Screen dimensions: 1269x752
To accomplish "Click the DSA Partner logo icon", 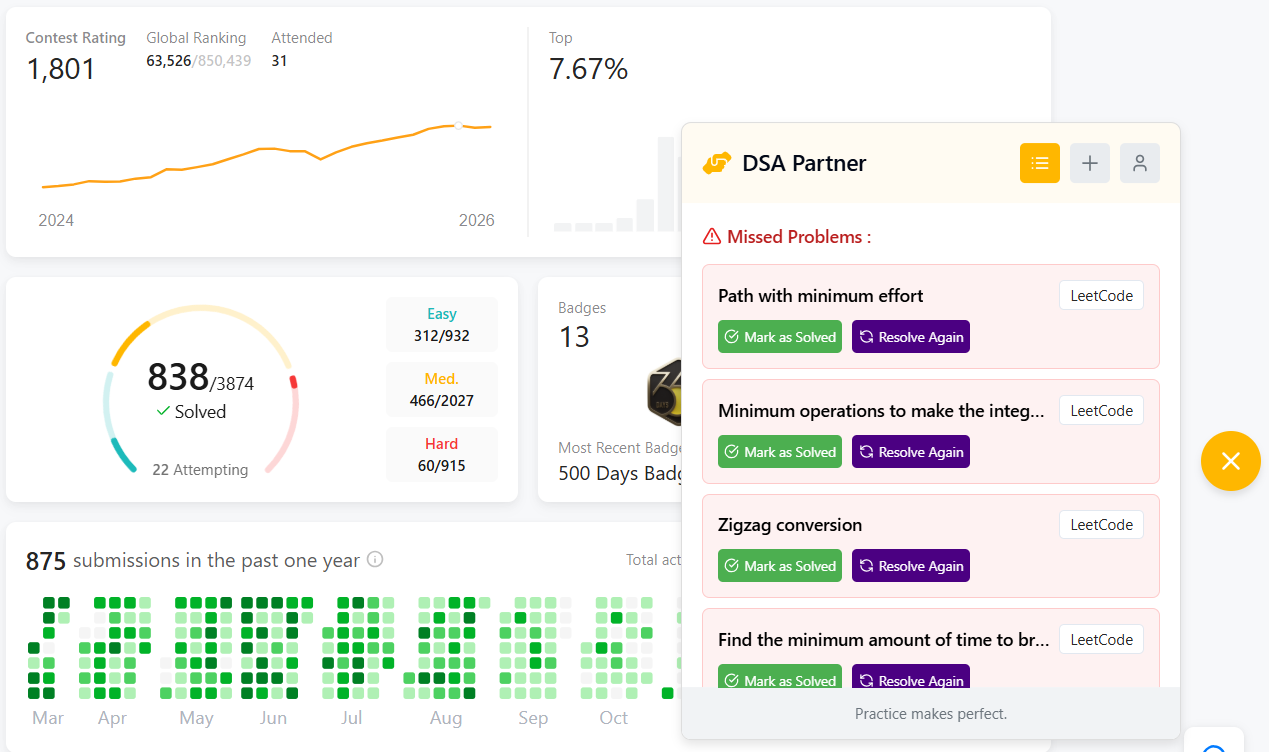I will pos(717,163).
